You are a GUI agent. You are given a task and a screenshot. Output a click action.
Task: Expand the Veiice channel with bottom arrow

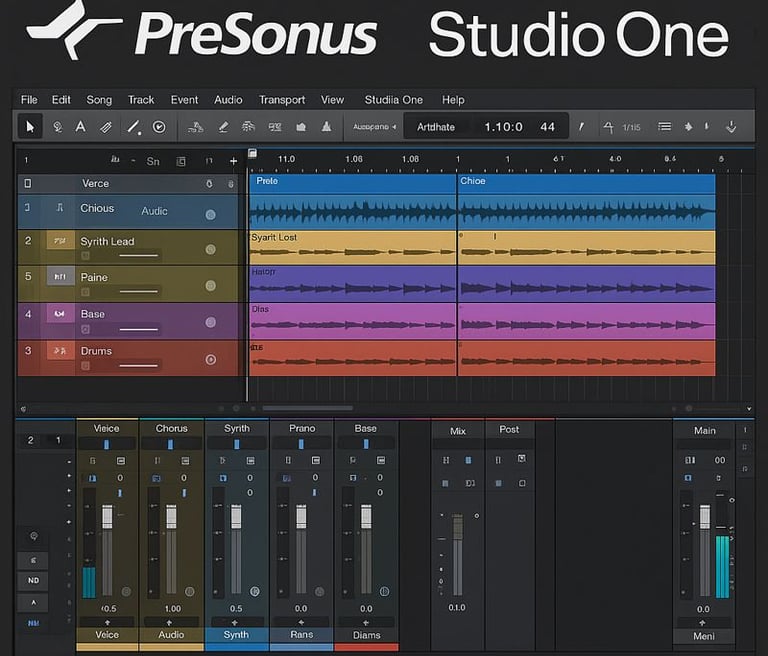click(x=107, y=622)
